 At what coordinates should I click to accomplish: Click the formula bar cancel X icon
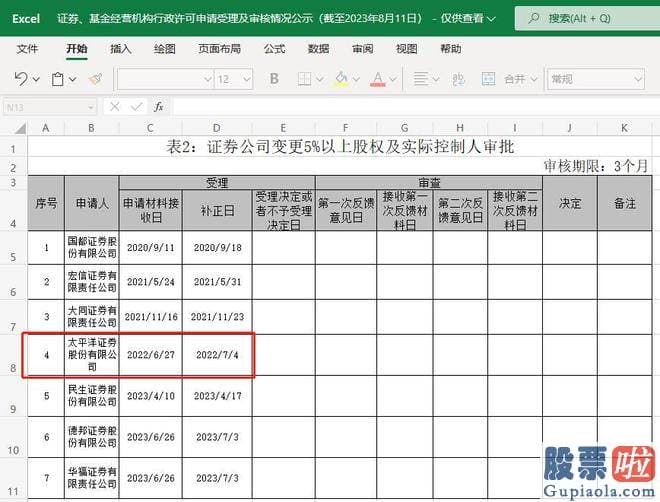[114, 107]
